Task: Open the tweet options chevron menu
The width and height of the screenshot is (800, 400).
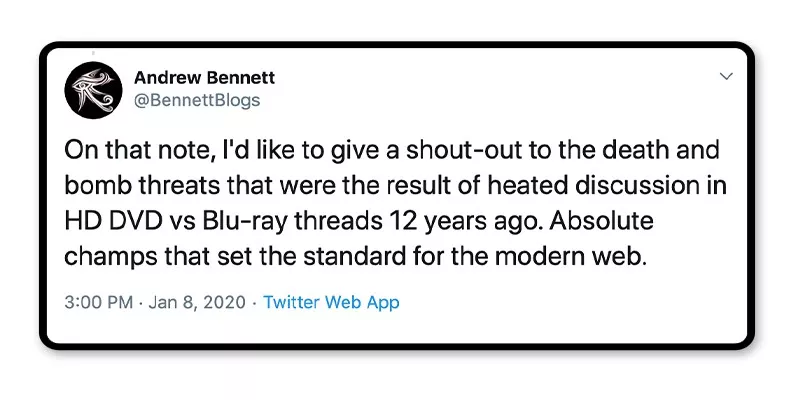Action: coord(726,76)
